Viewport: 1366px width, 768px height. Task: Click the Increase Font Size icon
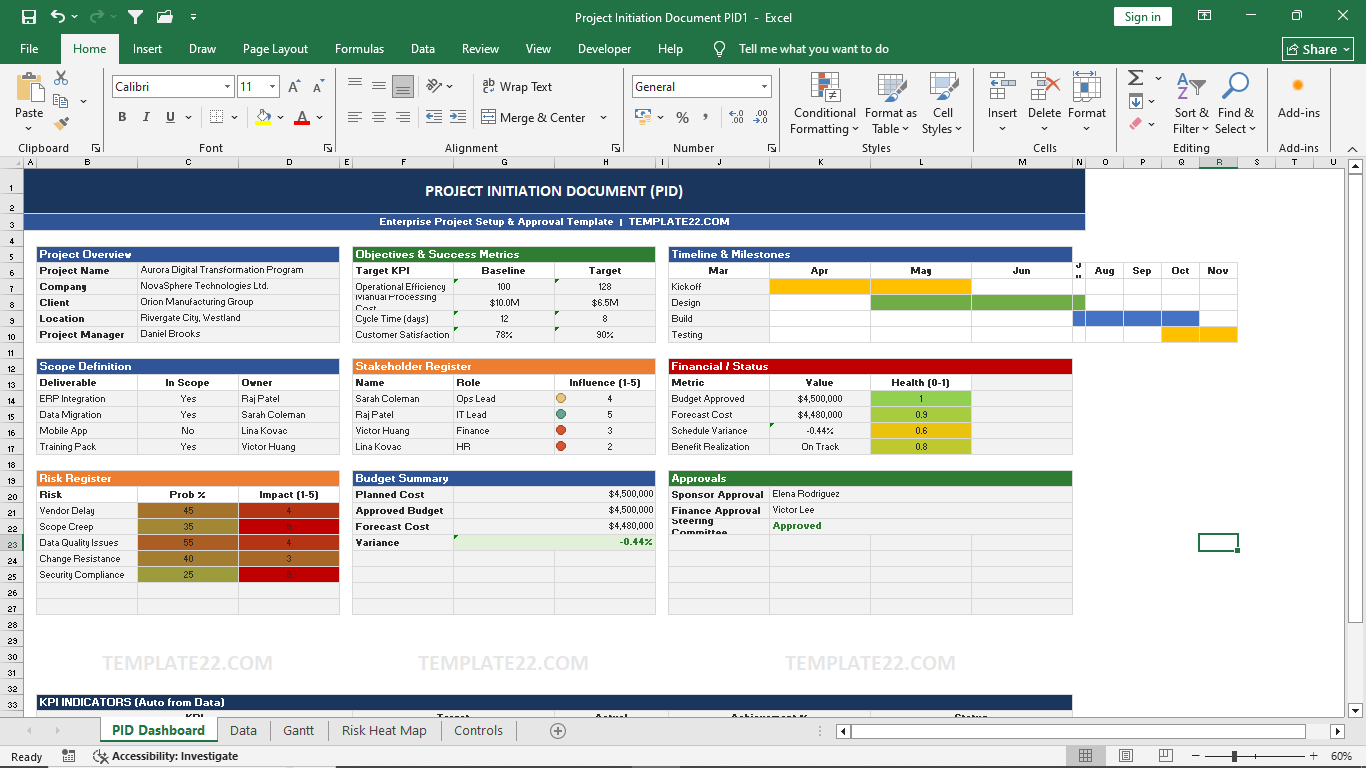click(294, 87)
